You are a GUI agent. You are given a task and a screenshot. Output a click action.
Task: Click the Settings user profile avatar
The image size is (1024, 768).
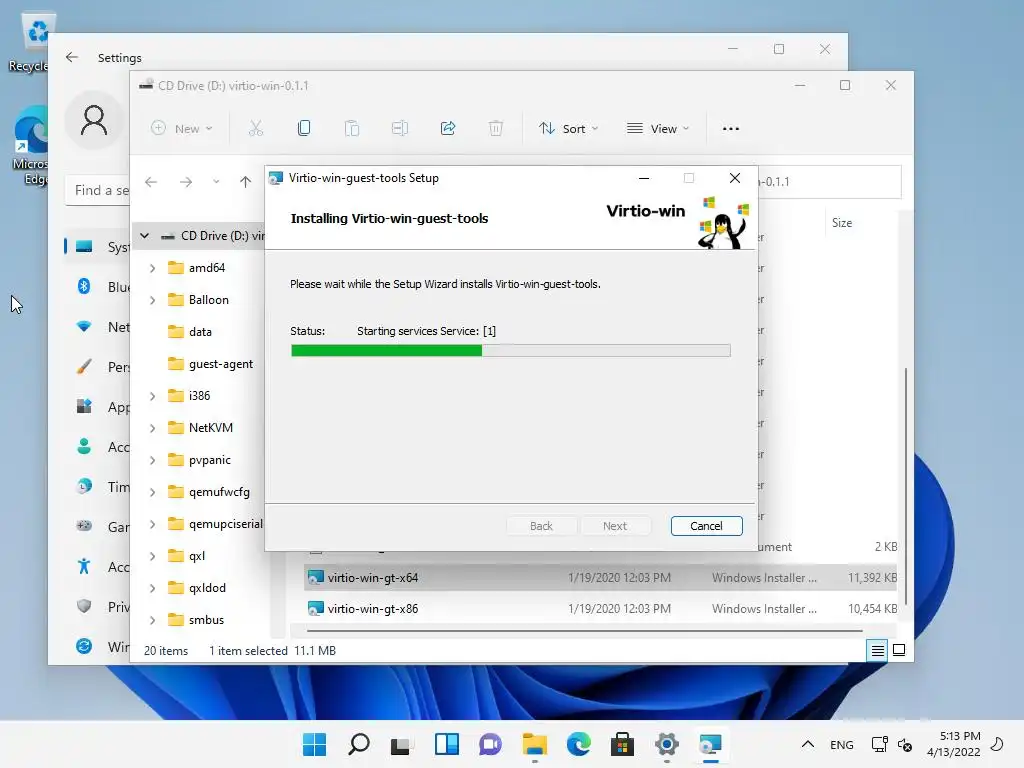pos(94,120)
